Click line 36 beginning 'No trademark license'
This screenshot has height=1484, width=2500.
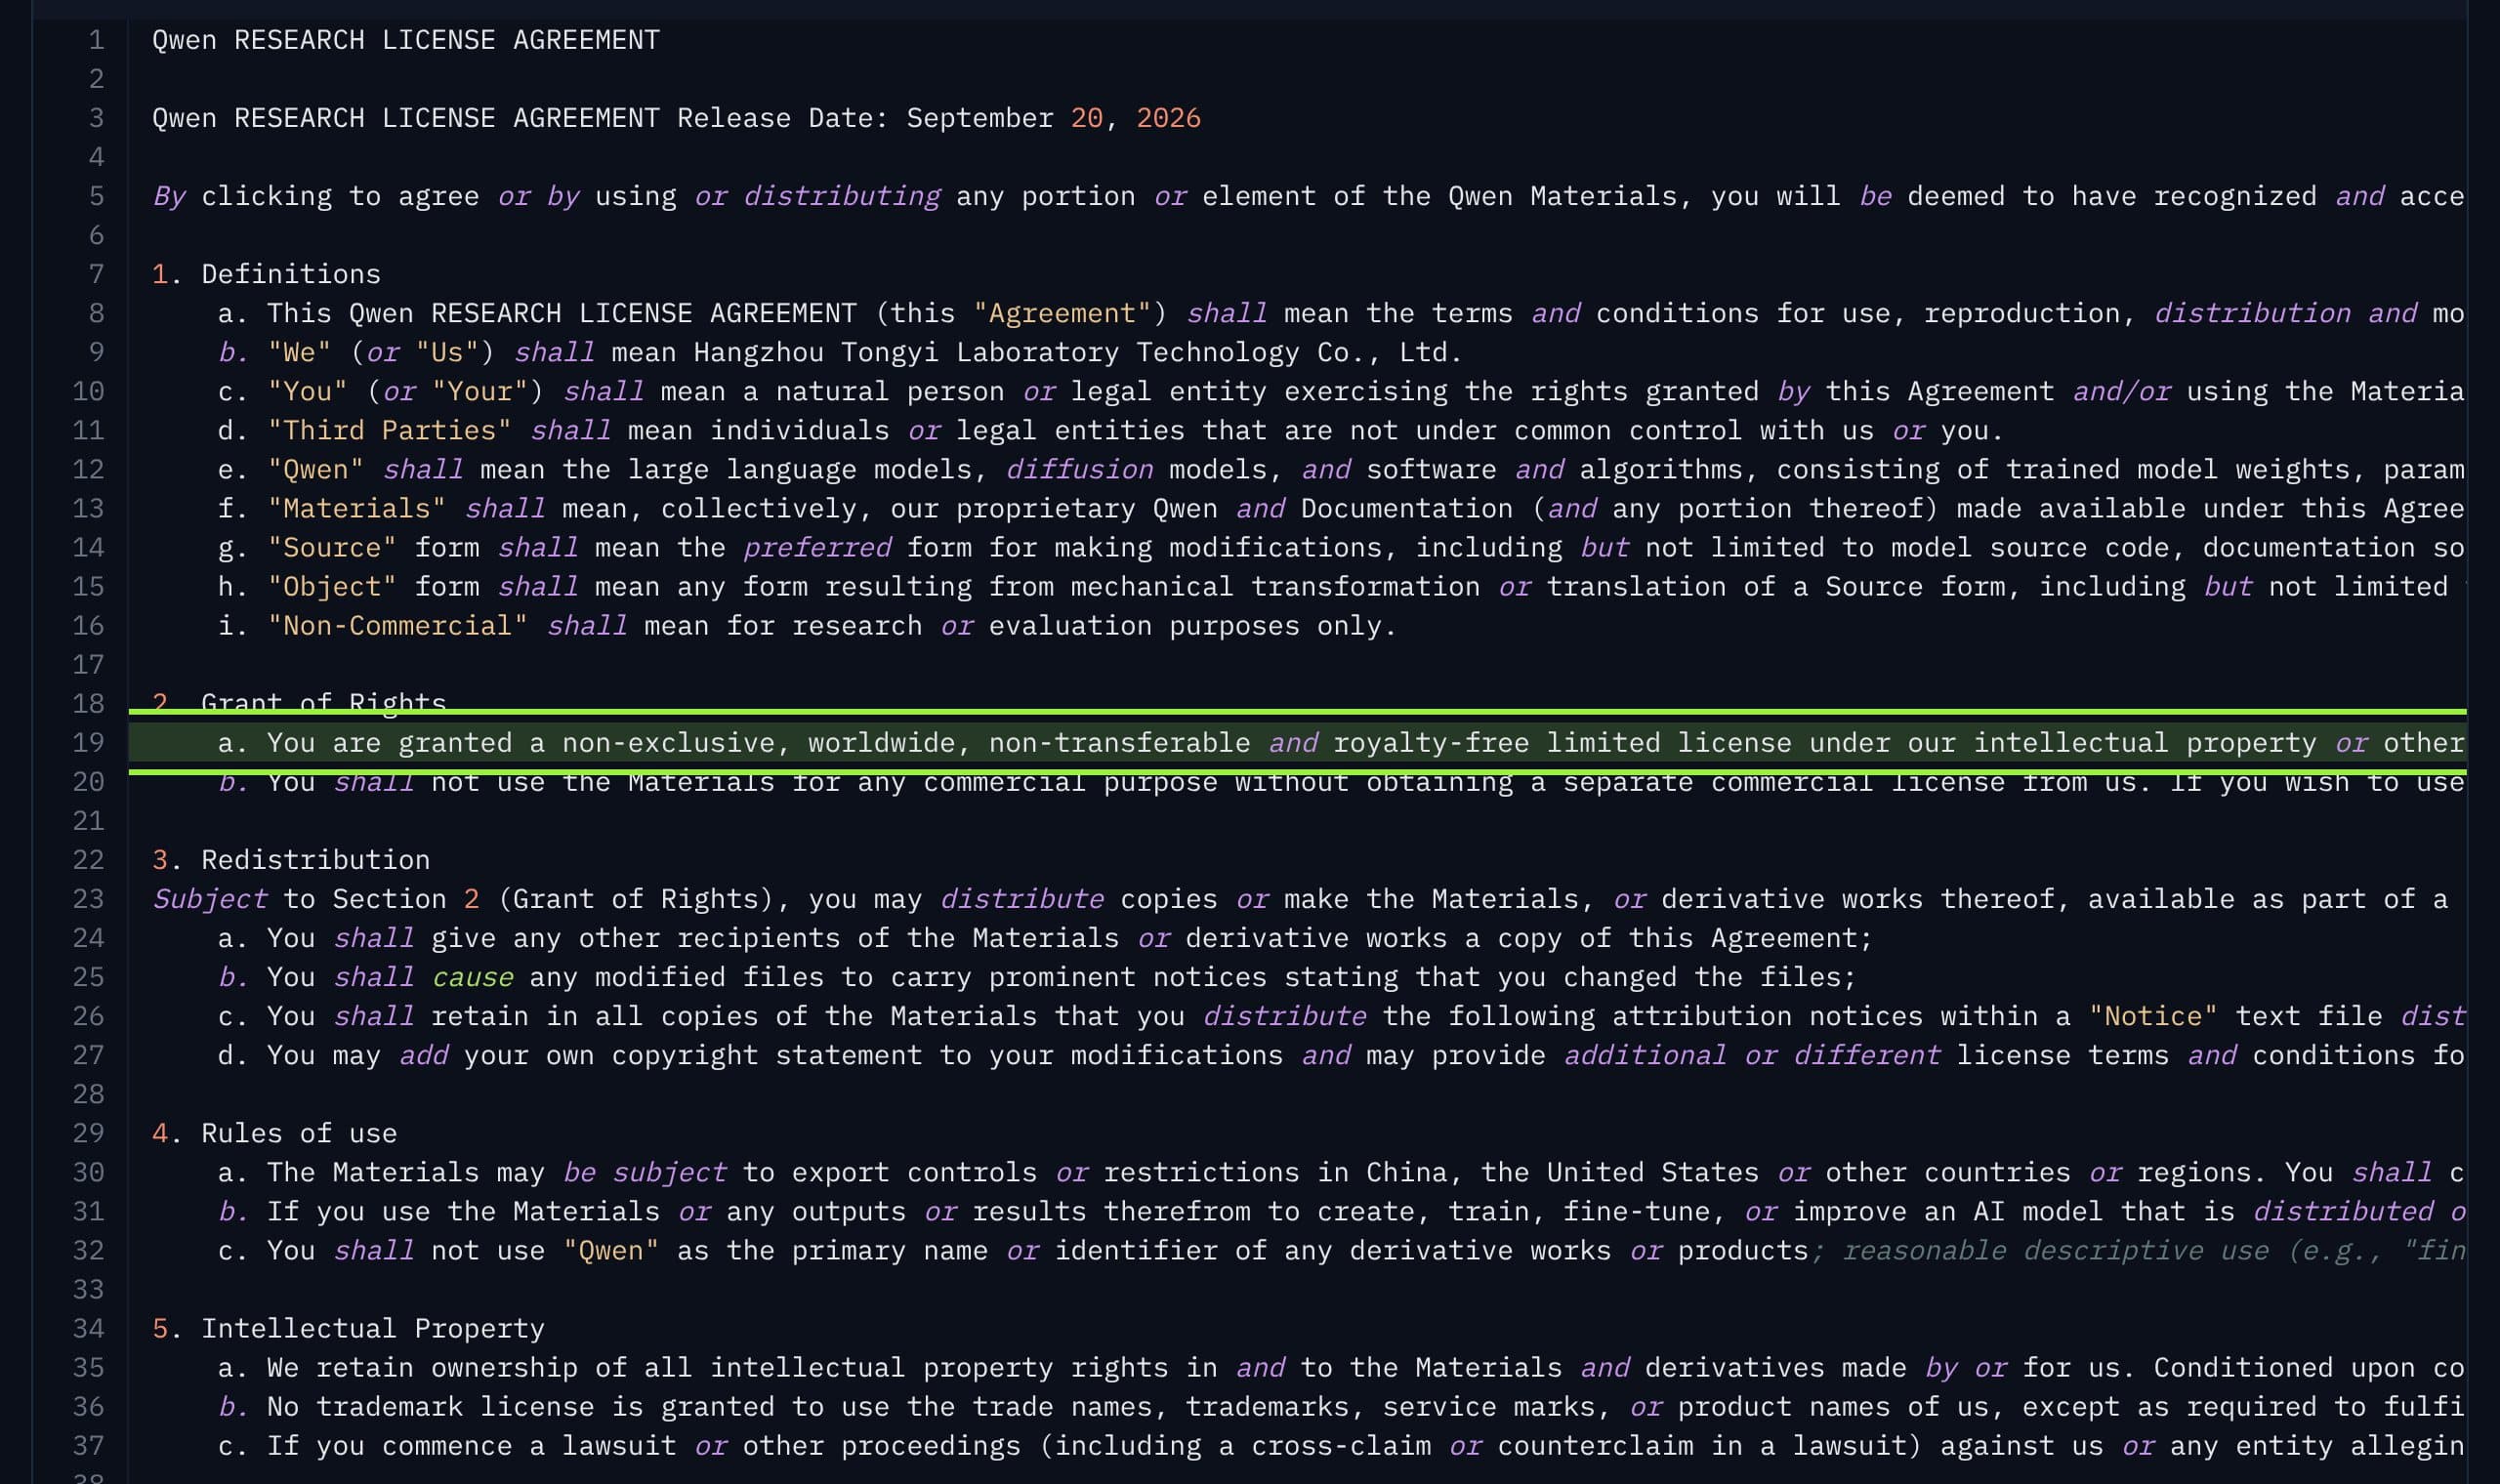[x=1341, y=1406]
